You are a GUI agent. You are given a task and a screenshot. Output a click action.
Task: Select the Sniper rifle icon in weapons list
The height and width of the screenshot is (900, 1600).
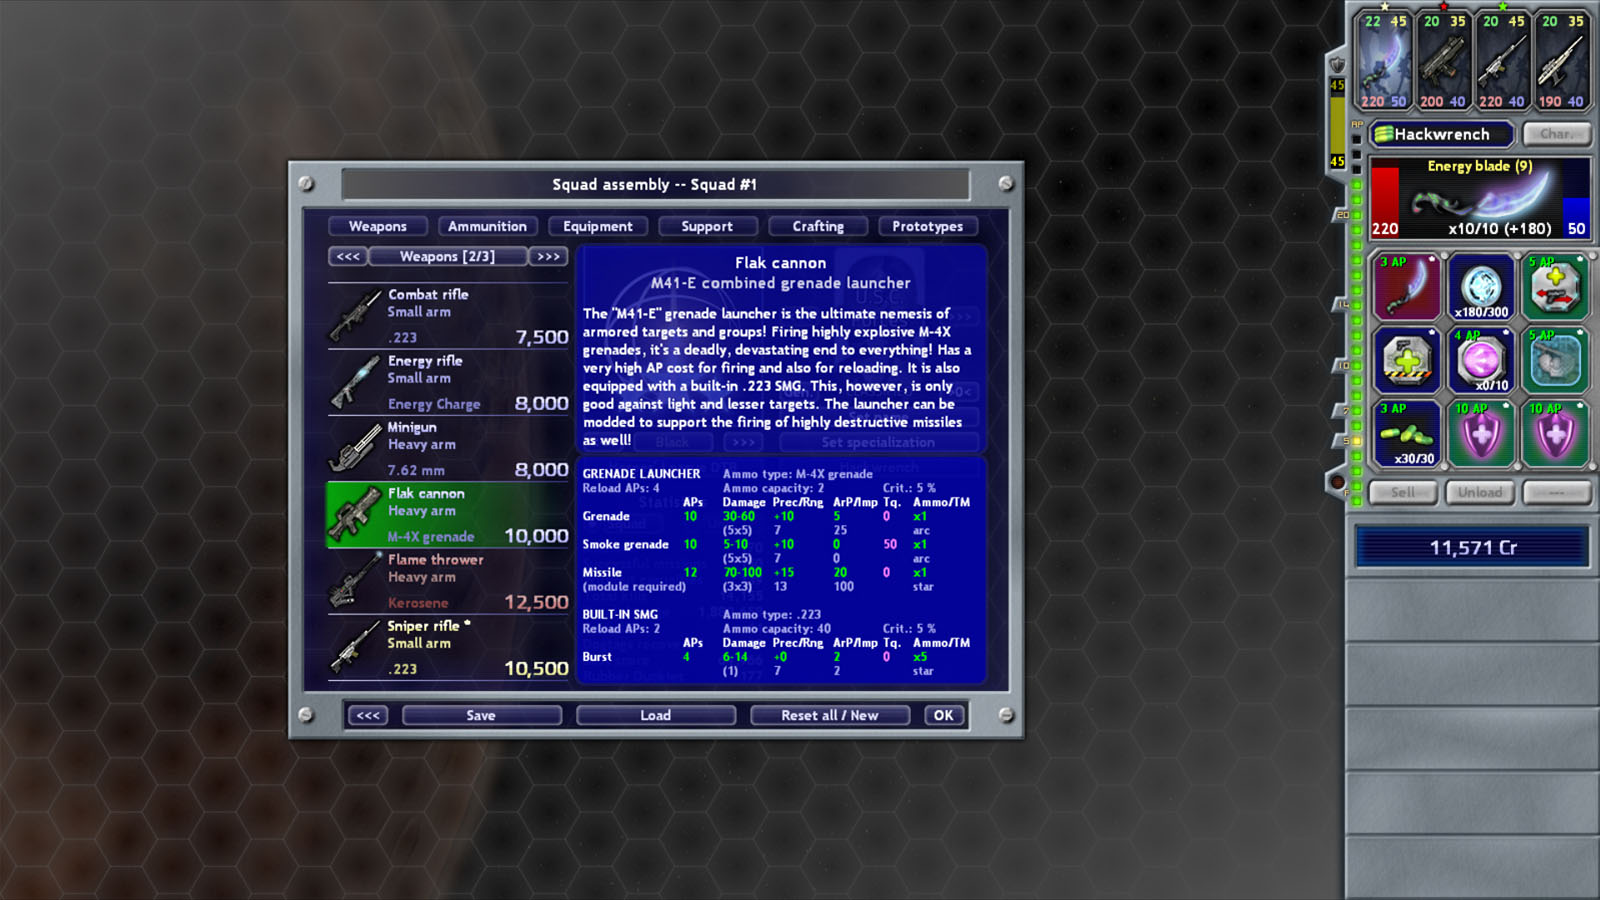(x=357, y=645)
